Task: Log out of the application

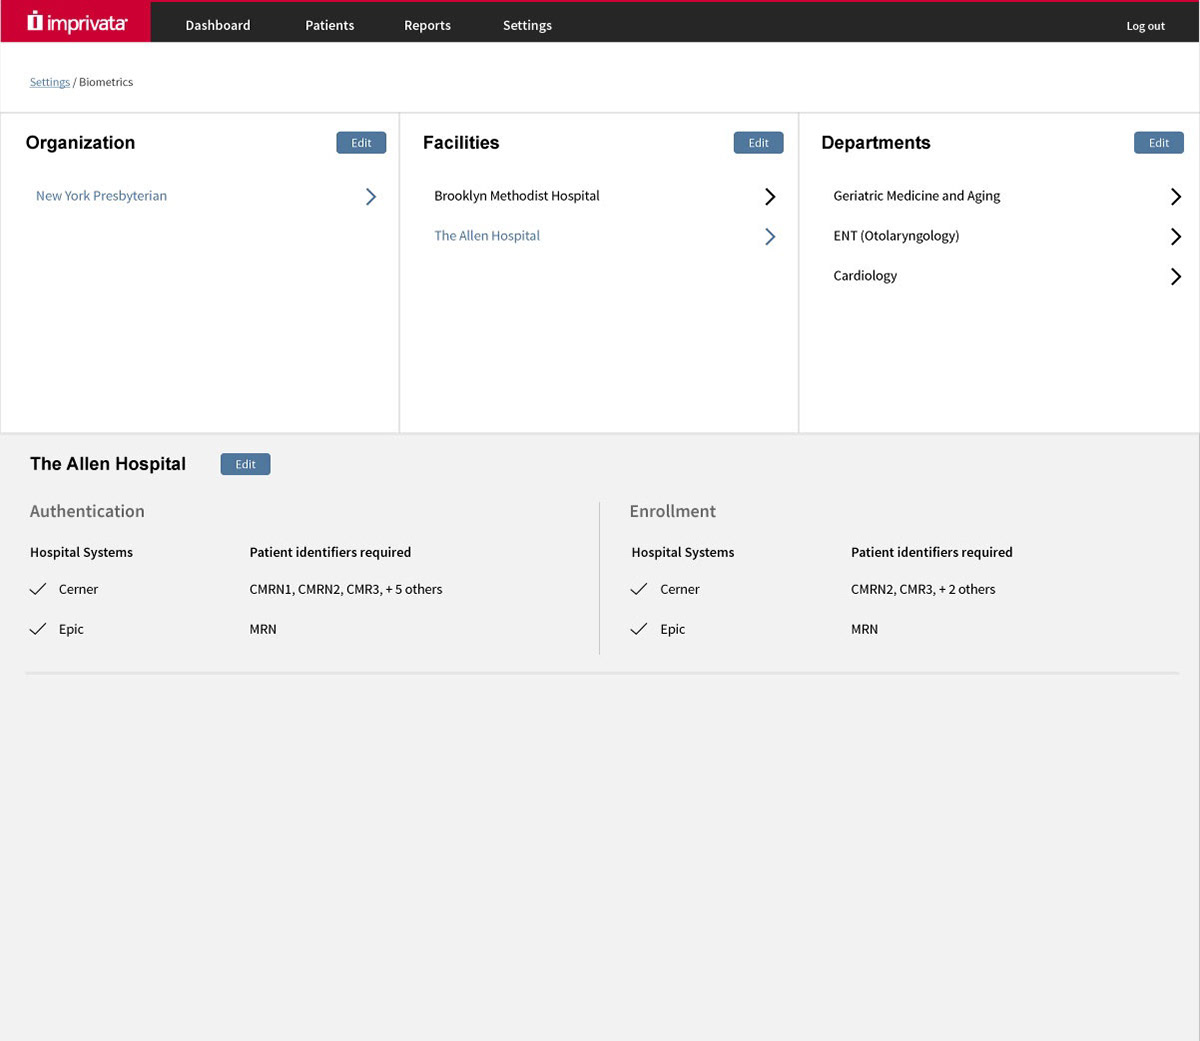Action: click(1146, 26)
